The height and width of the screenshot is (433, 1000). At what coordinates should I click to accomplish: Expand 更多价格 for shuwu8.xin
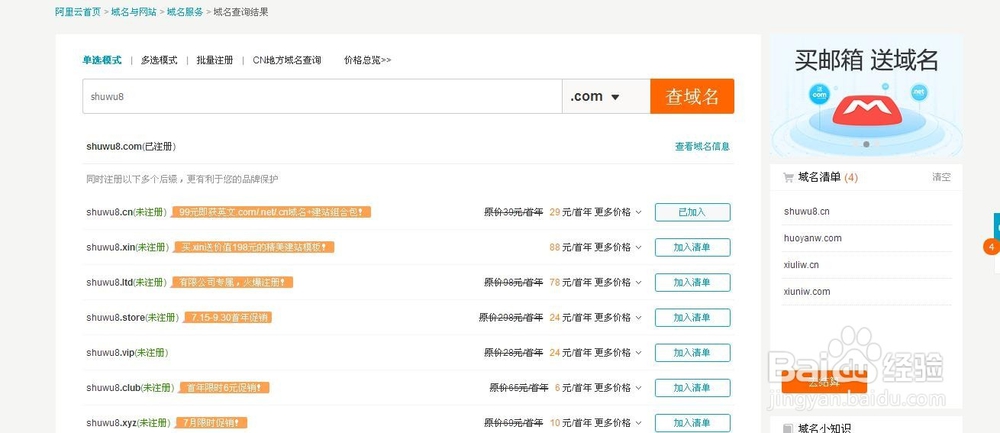[x=618, y=247]
